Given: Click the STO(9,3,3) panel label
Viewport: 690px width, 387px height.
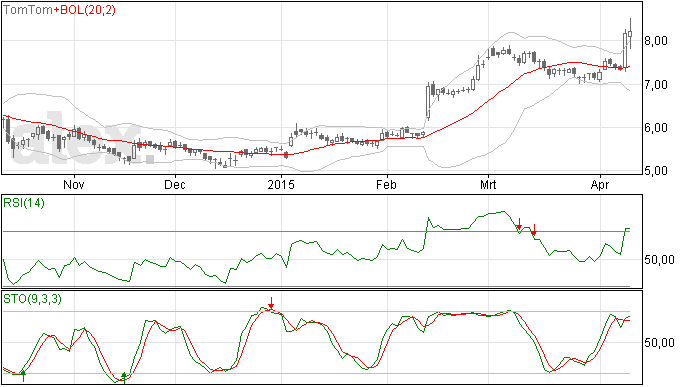Looking at the screenshot, I should coord(32,299).
